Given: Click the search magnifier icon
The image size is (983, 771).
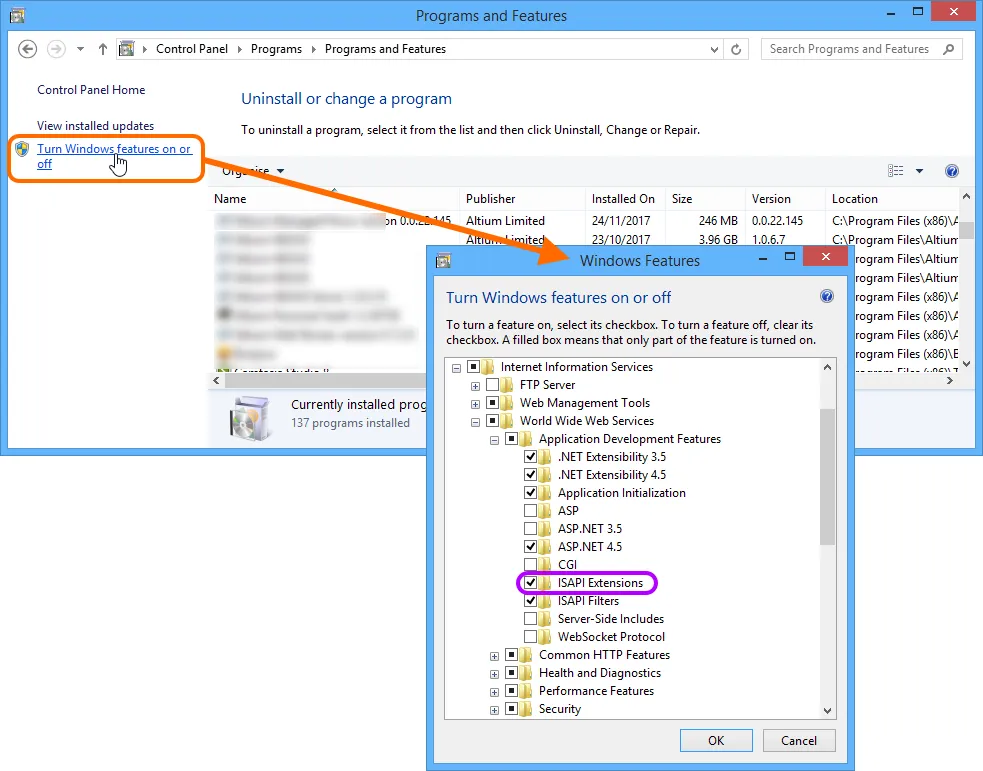Looking at the screenshot, I should (x=949, y=49).
